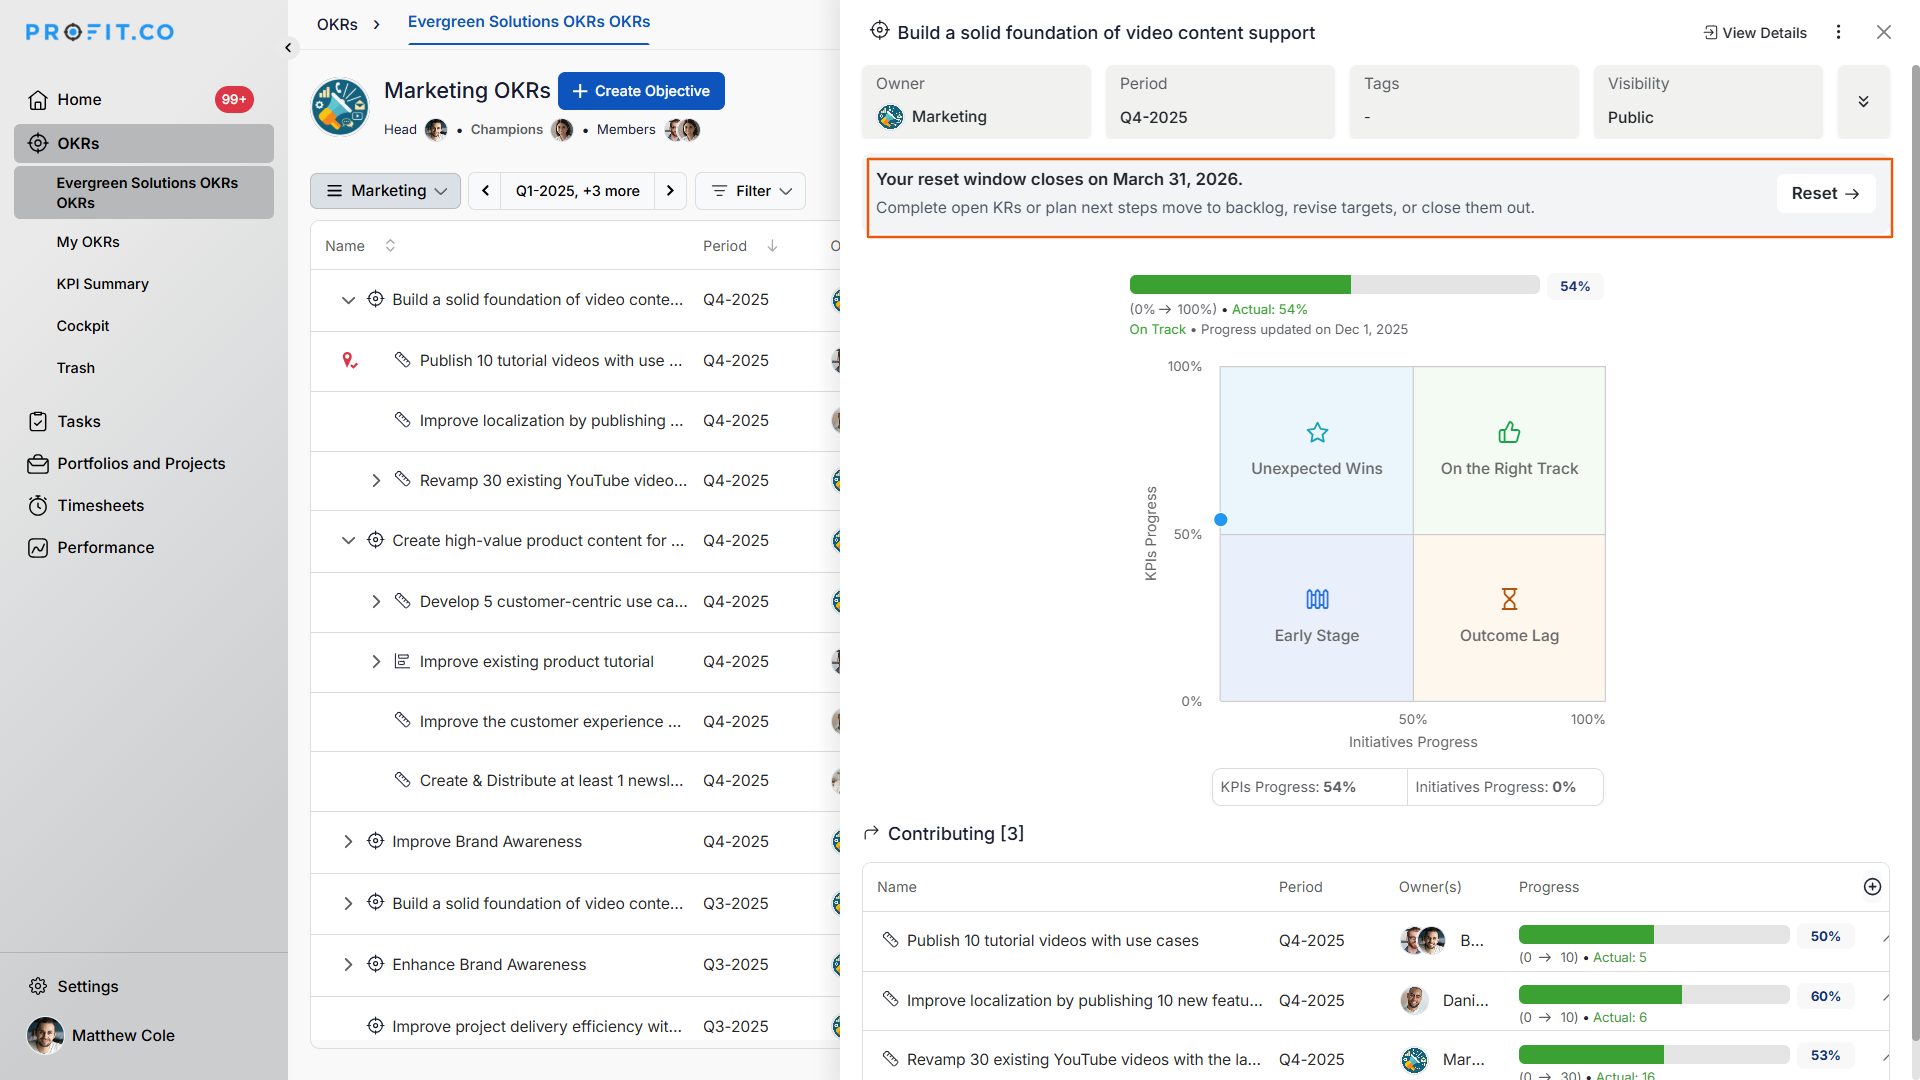Open the Evergreen Solutions OKRs breadcrumb tab

pos(528,22)
